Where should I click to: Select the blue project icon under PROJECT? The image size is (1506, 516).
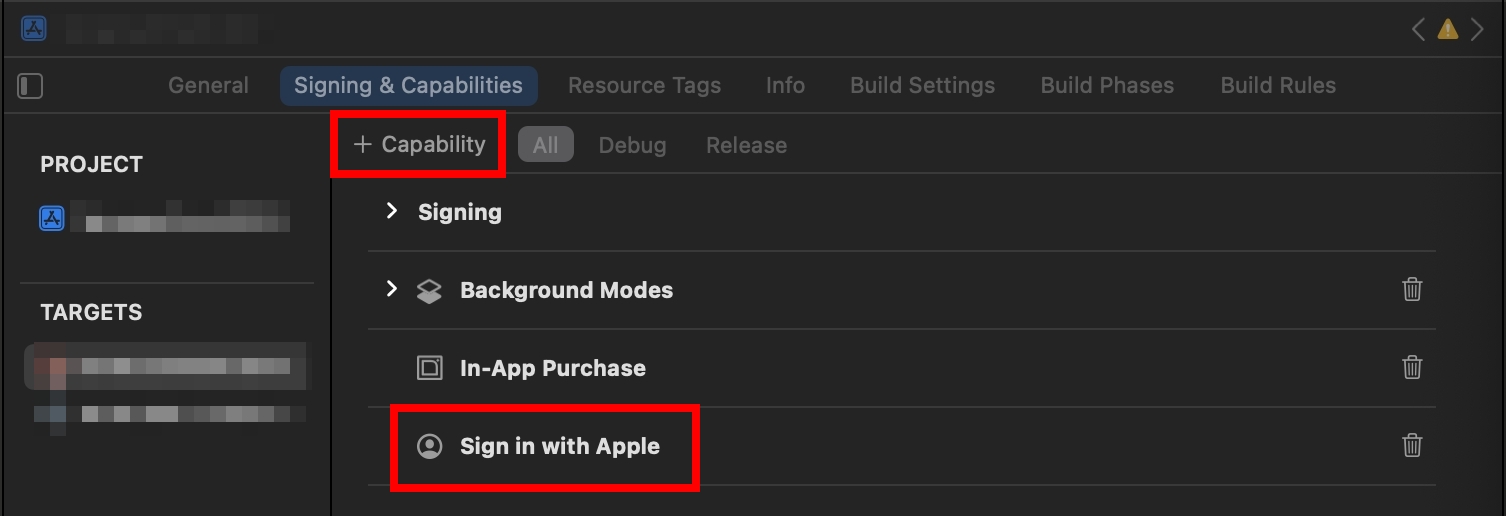click(52, 218)
